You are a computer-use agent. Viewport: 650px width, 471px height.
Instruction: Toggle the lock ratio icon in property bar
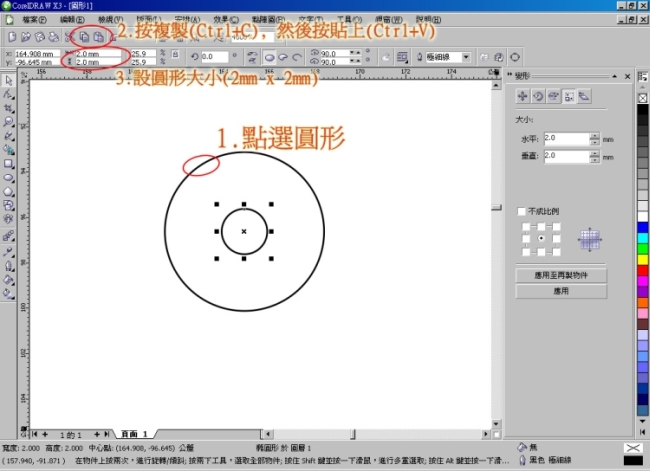(x=175, y=54)
